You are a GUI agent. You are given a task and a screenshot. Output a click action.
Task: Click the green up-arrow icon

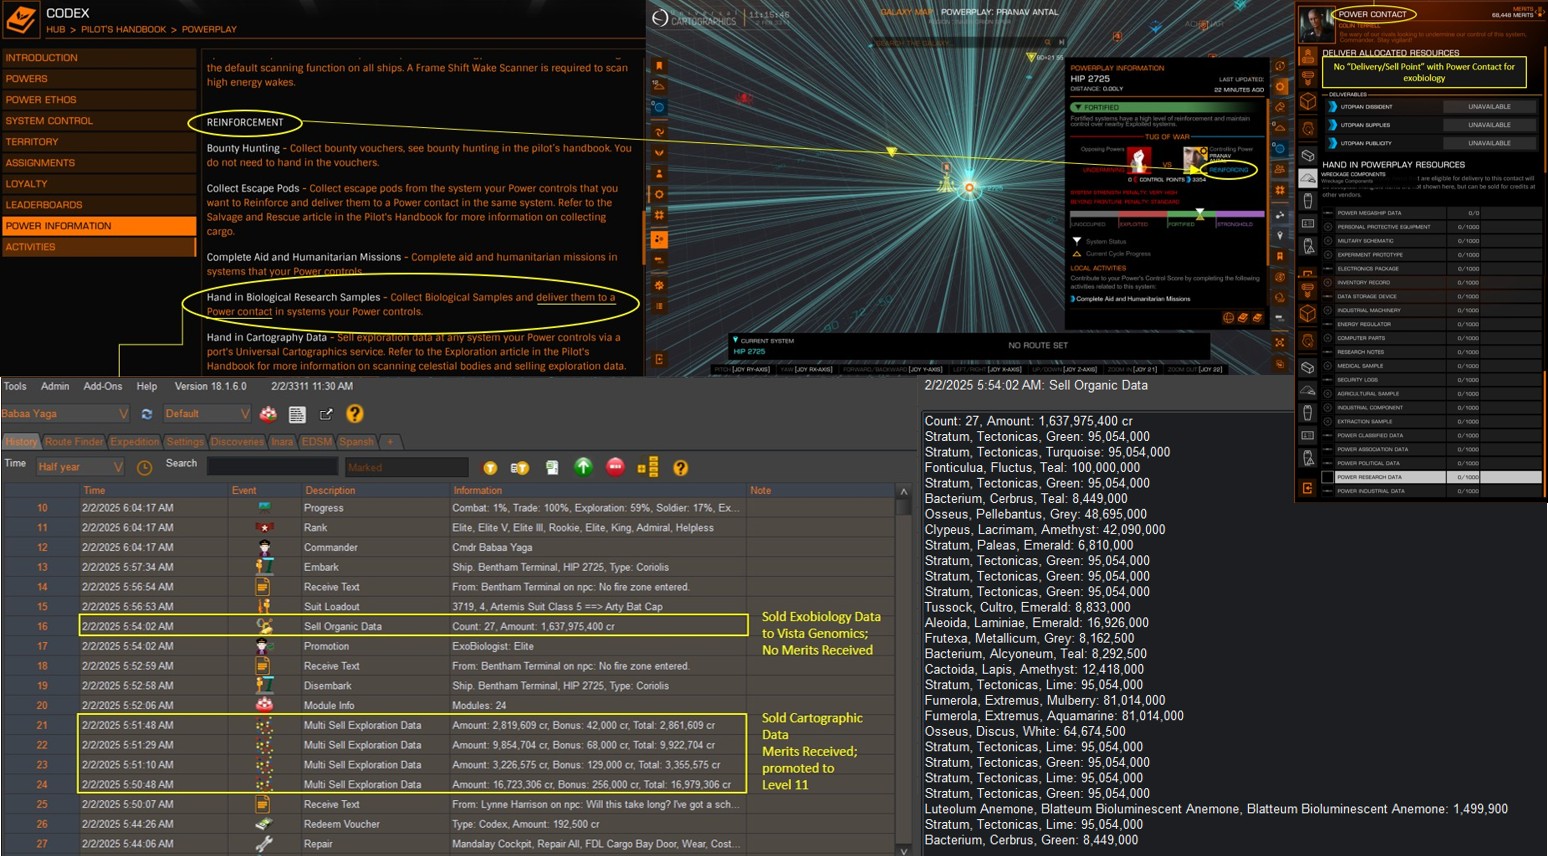click(583, 466)
